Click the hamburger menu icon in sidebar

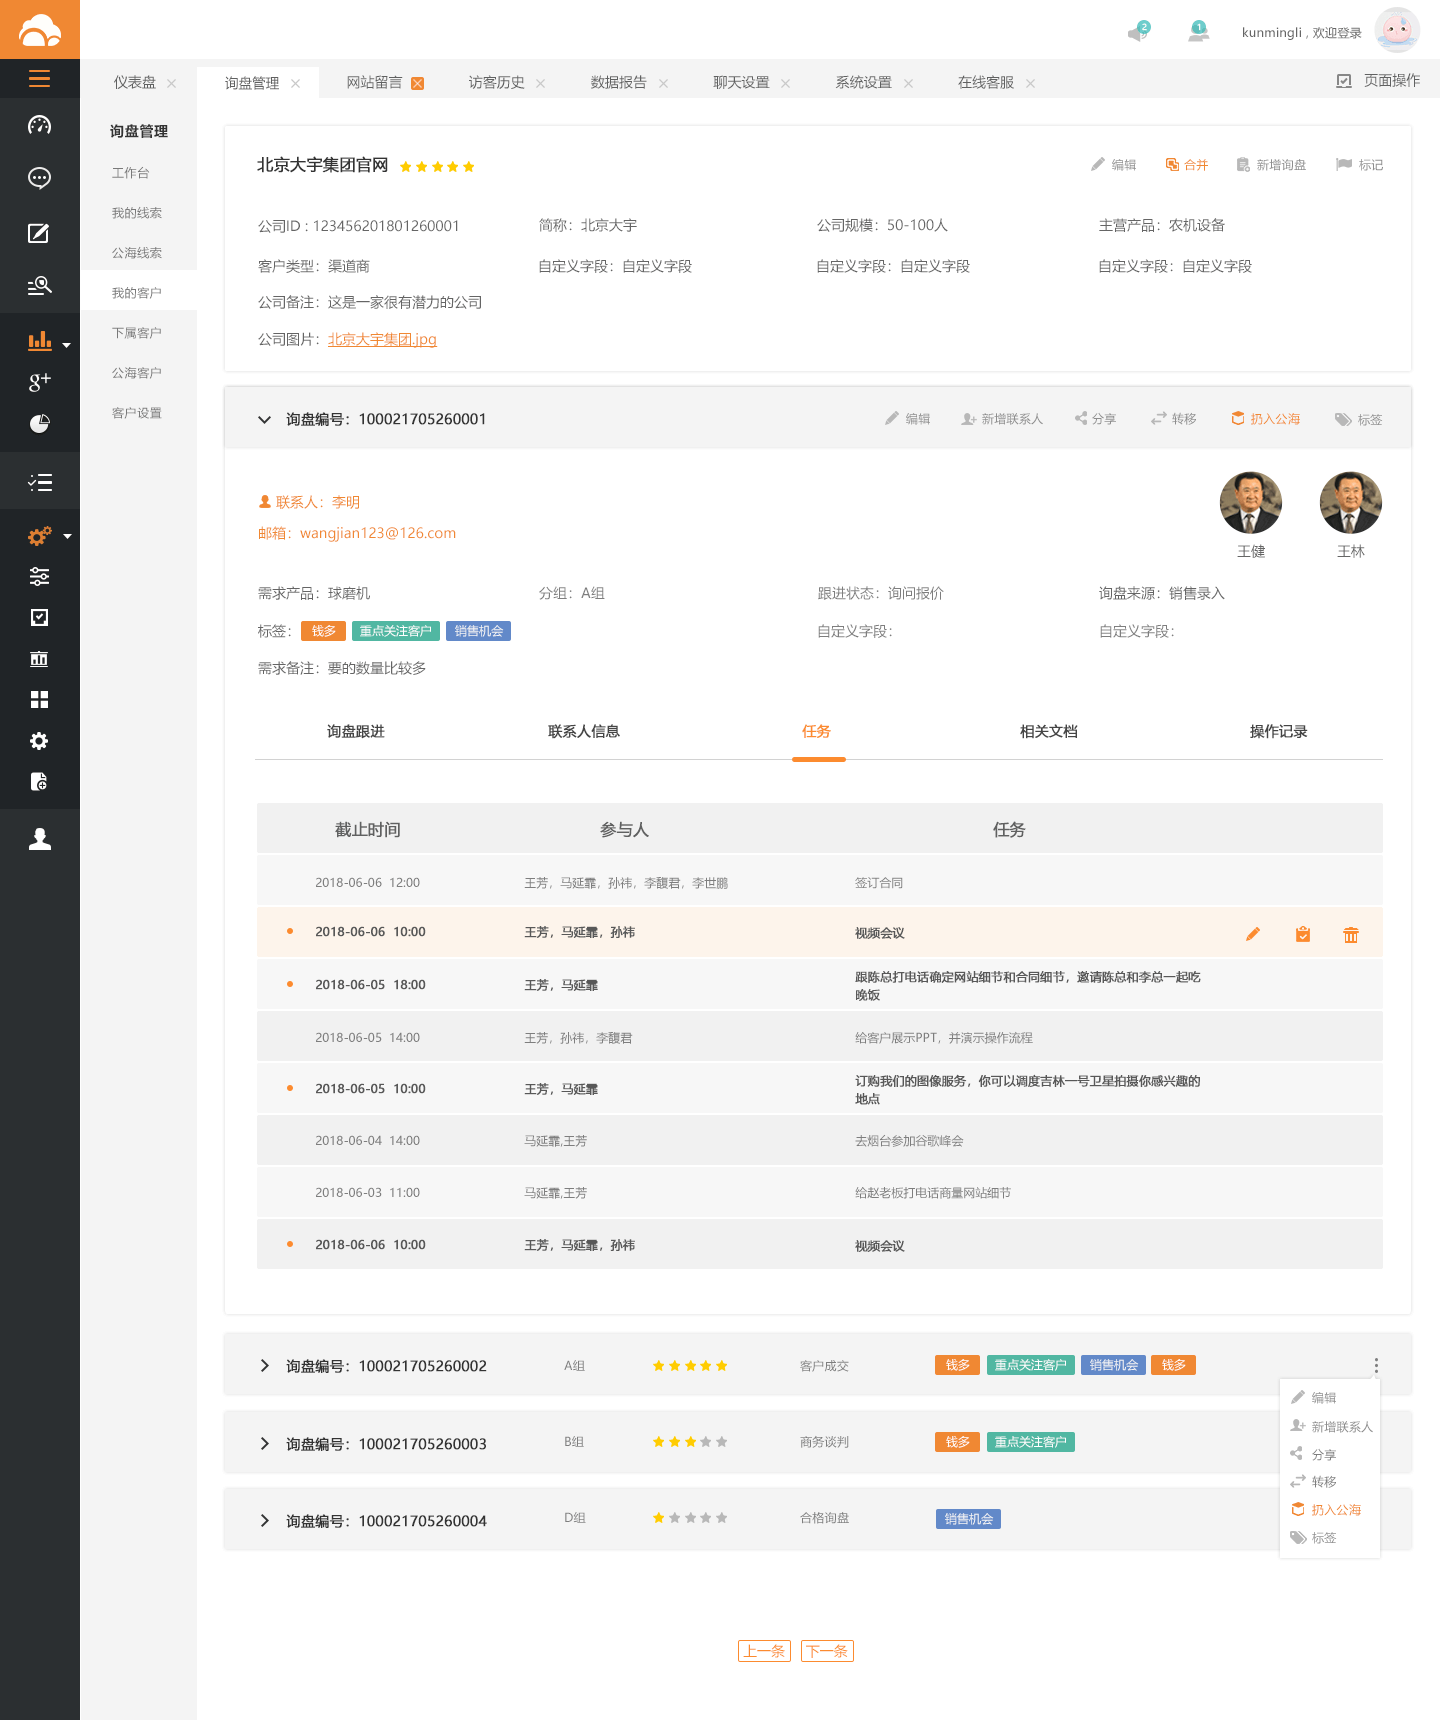pyautogui.click(x=39, y=79)
